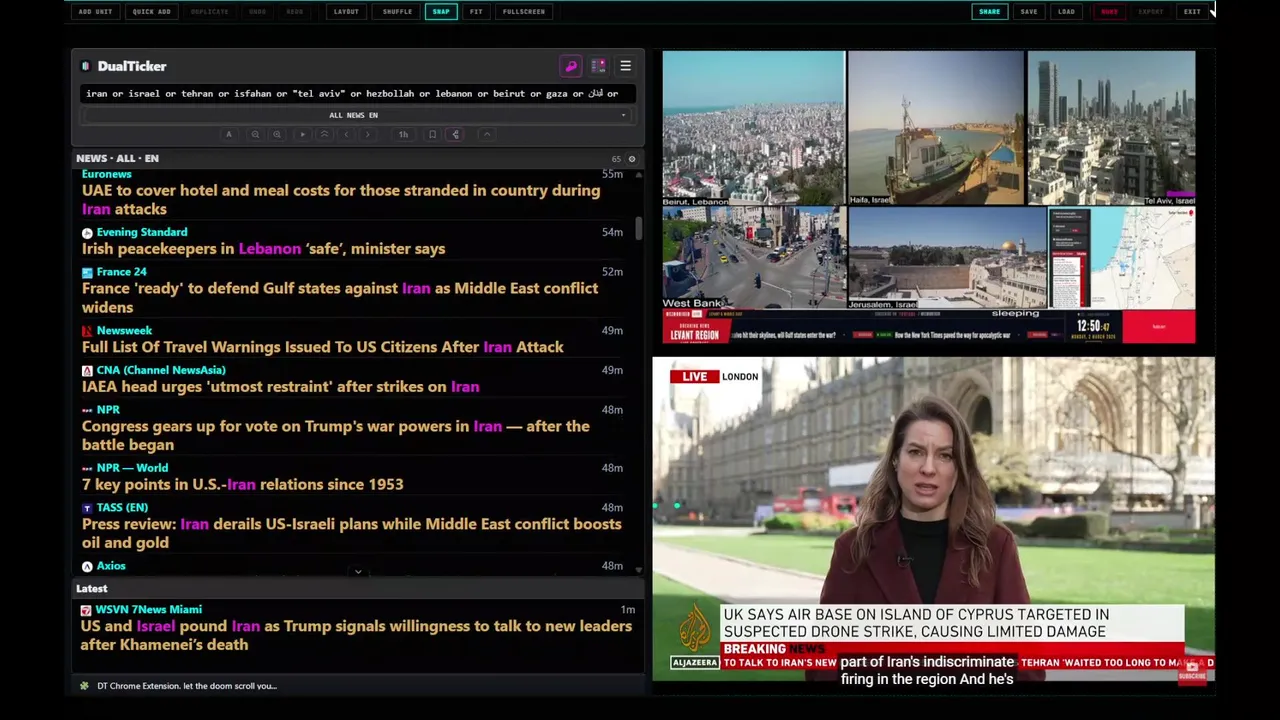The height and width of the screenshot is (720, 1280).
Task: Select the Haifa, Israel webcam thumbnail
Action: [x=935, y=129]
